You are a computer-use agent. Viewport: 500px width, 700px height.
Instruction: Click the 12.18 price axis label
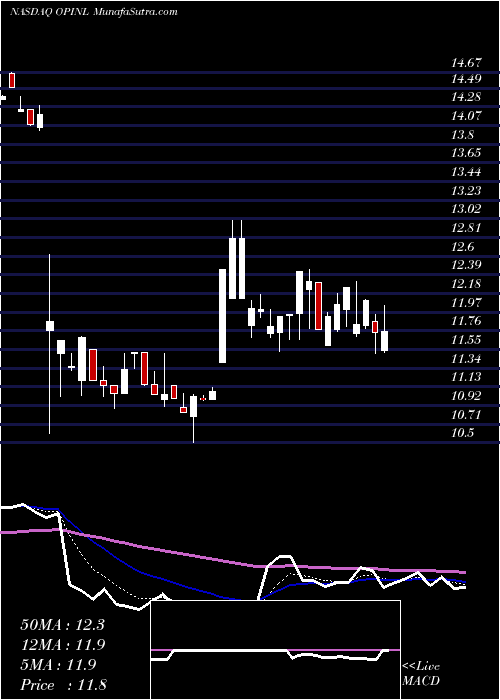(x=467, y=284)
